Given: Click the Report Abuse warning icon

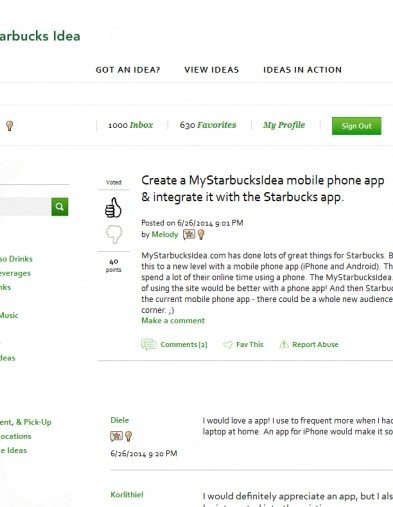Looking at the screenshot, I should pyautogui.click(x=284, y=344).
